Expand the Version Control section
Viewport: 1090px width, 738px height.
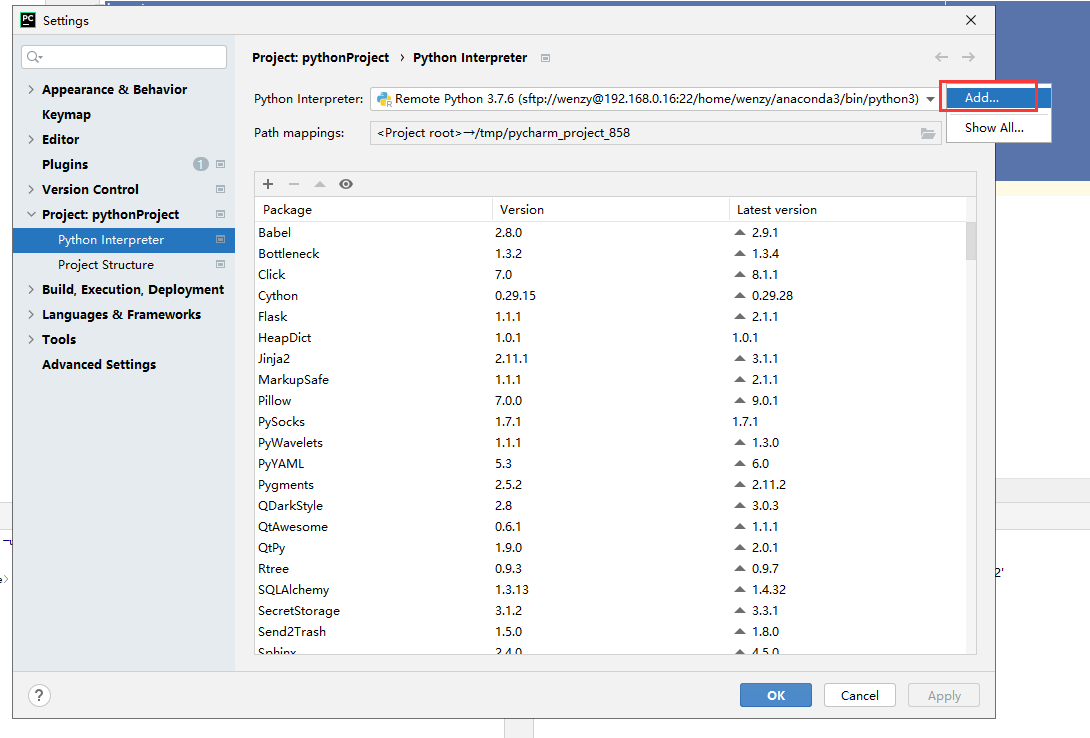tap(31, 190)
